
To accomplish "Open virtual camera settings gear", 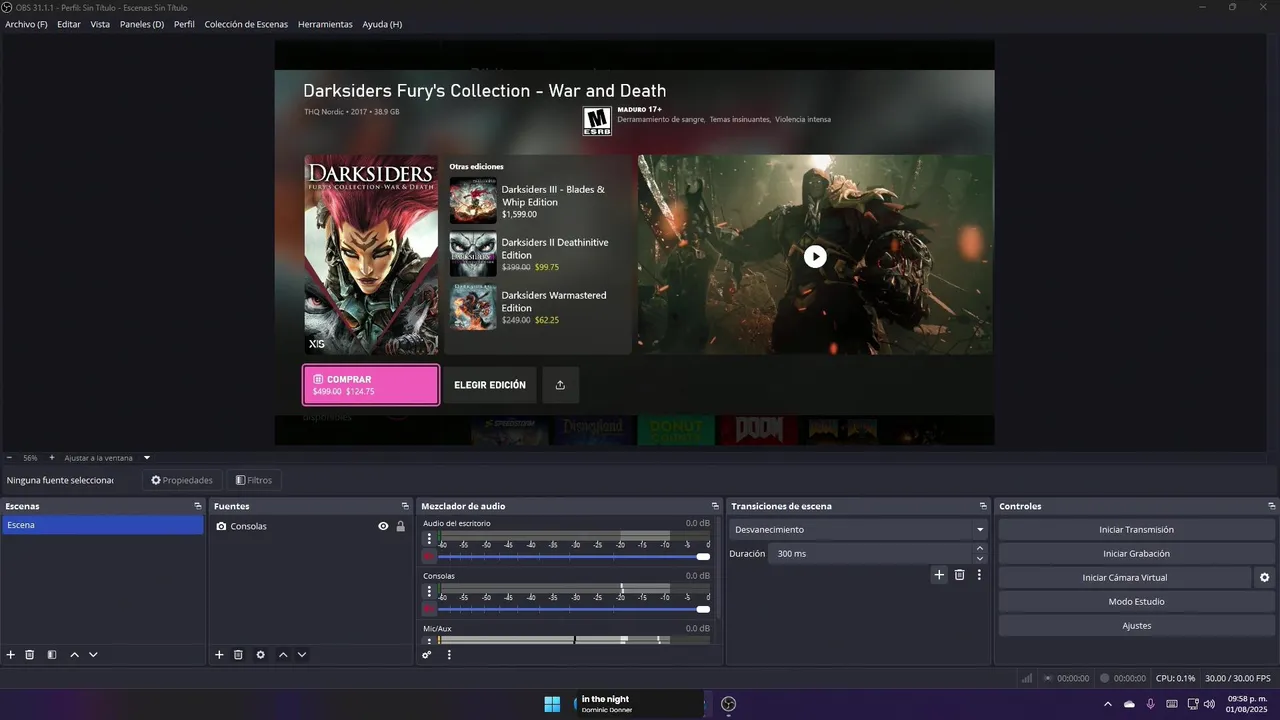I will (1264, 577).
